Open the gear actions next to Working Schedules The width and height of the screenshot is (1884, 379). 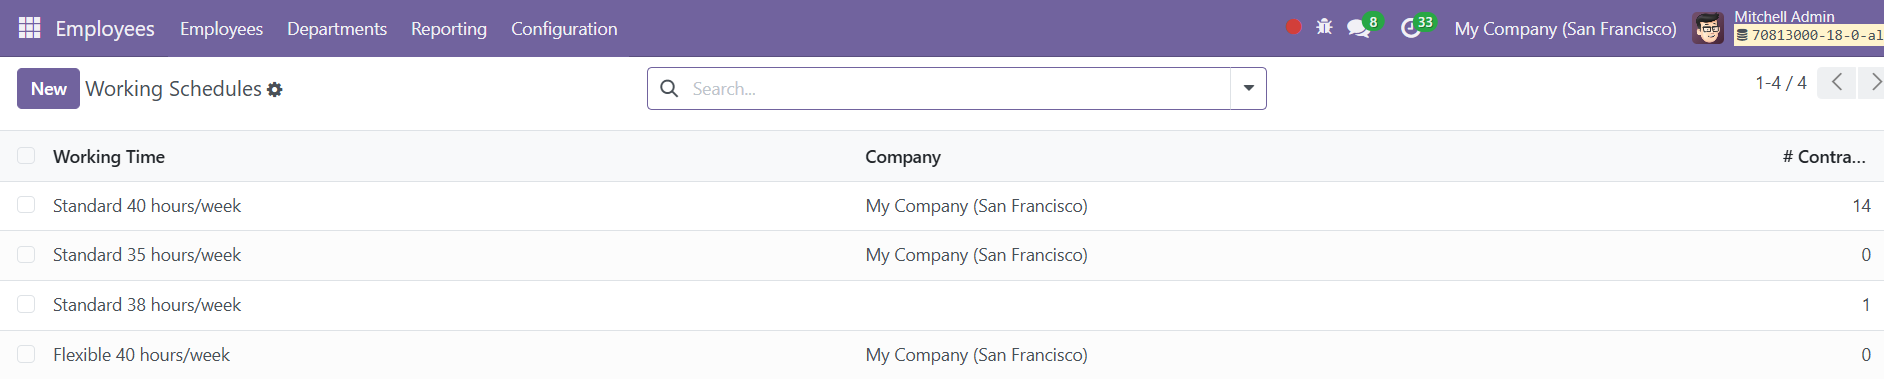275,90
